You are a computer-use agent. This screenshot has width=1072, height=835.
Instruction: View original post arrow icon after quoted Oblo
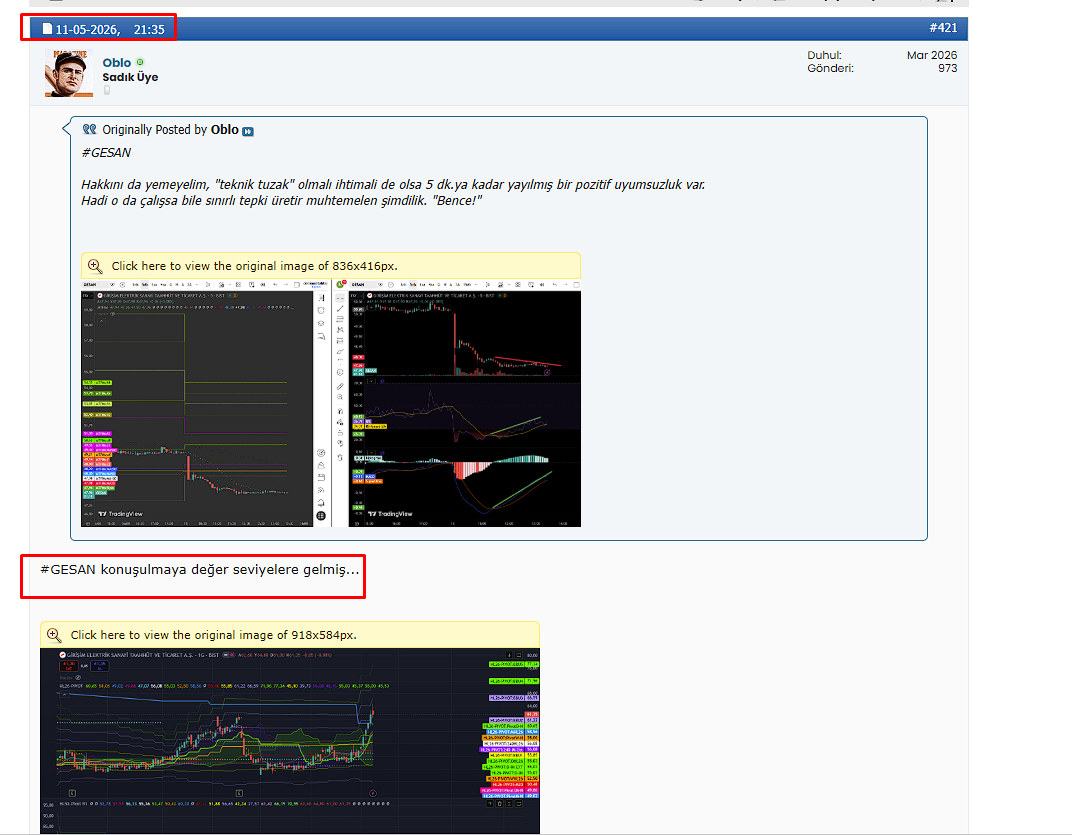pyautogui.click(x=248, y=131)
